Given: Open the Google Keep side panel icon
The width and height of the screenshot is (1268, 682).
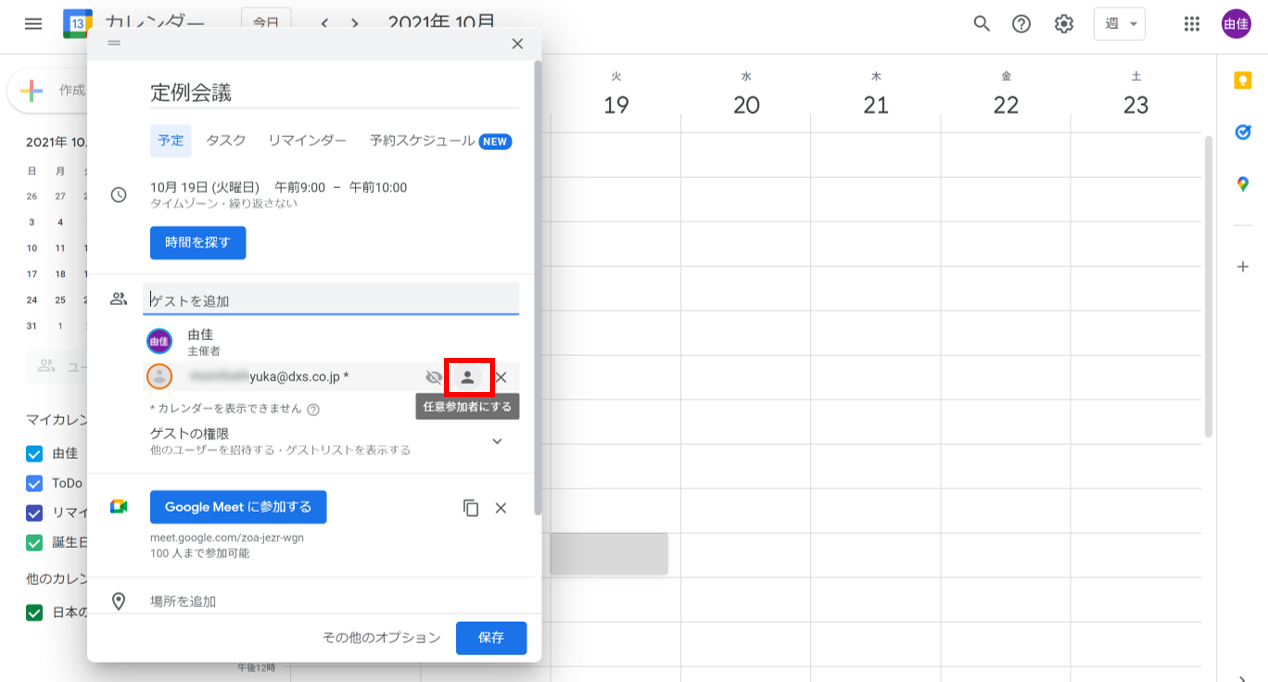Looking at the screenshot, I should click(x=1243, y=81).
